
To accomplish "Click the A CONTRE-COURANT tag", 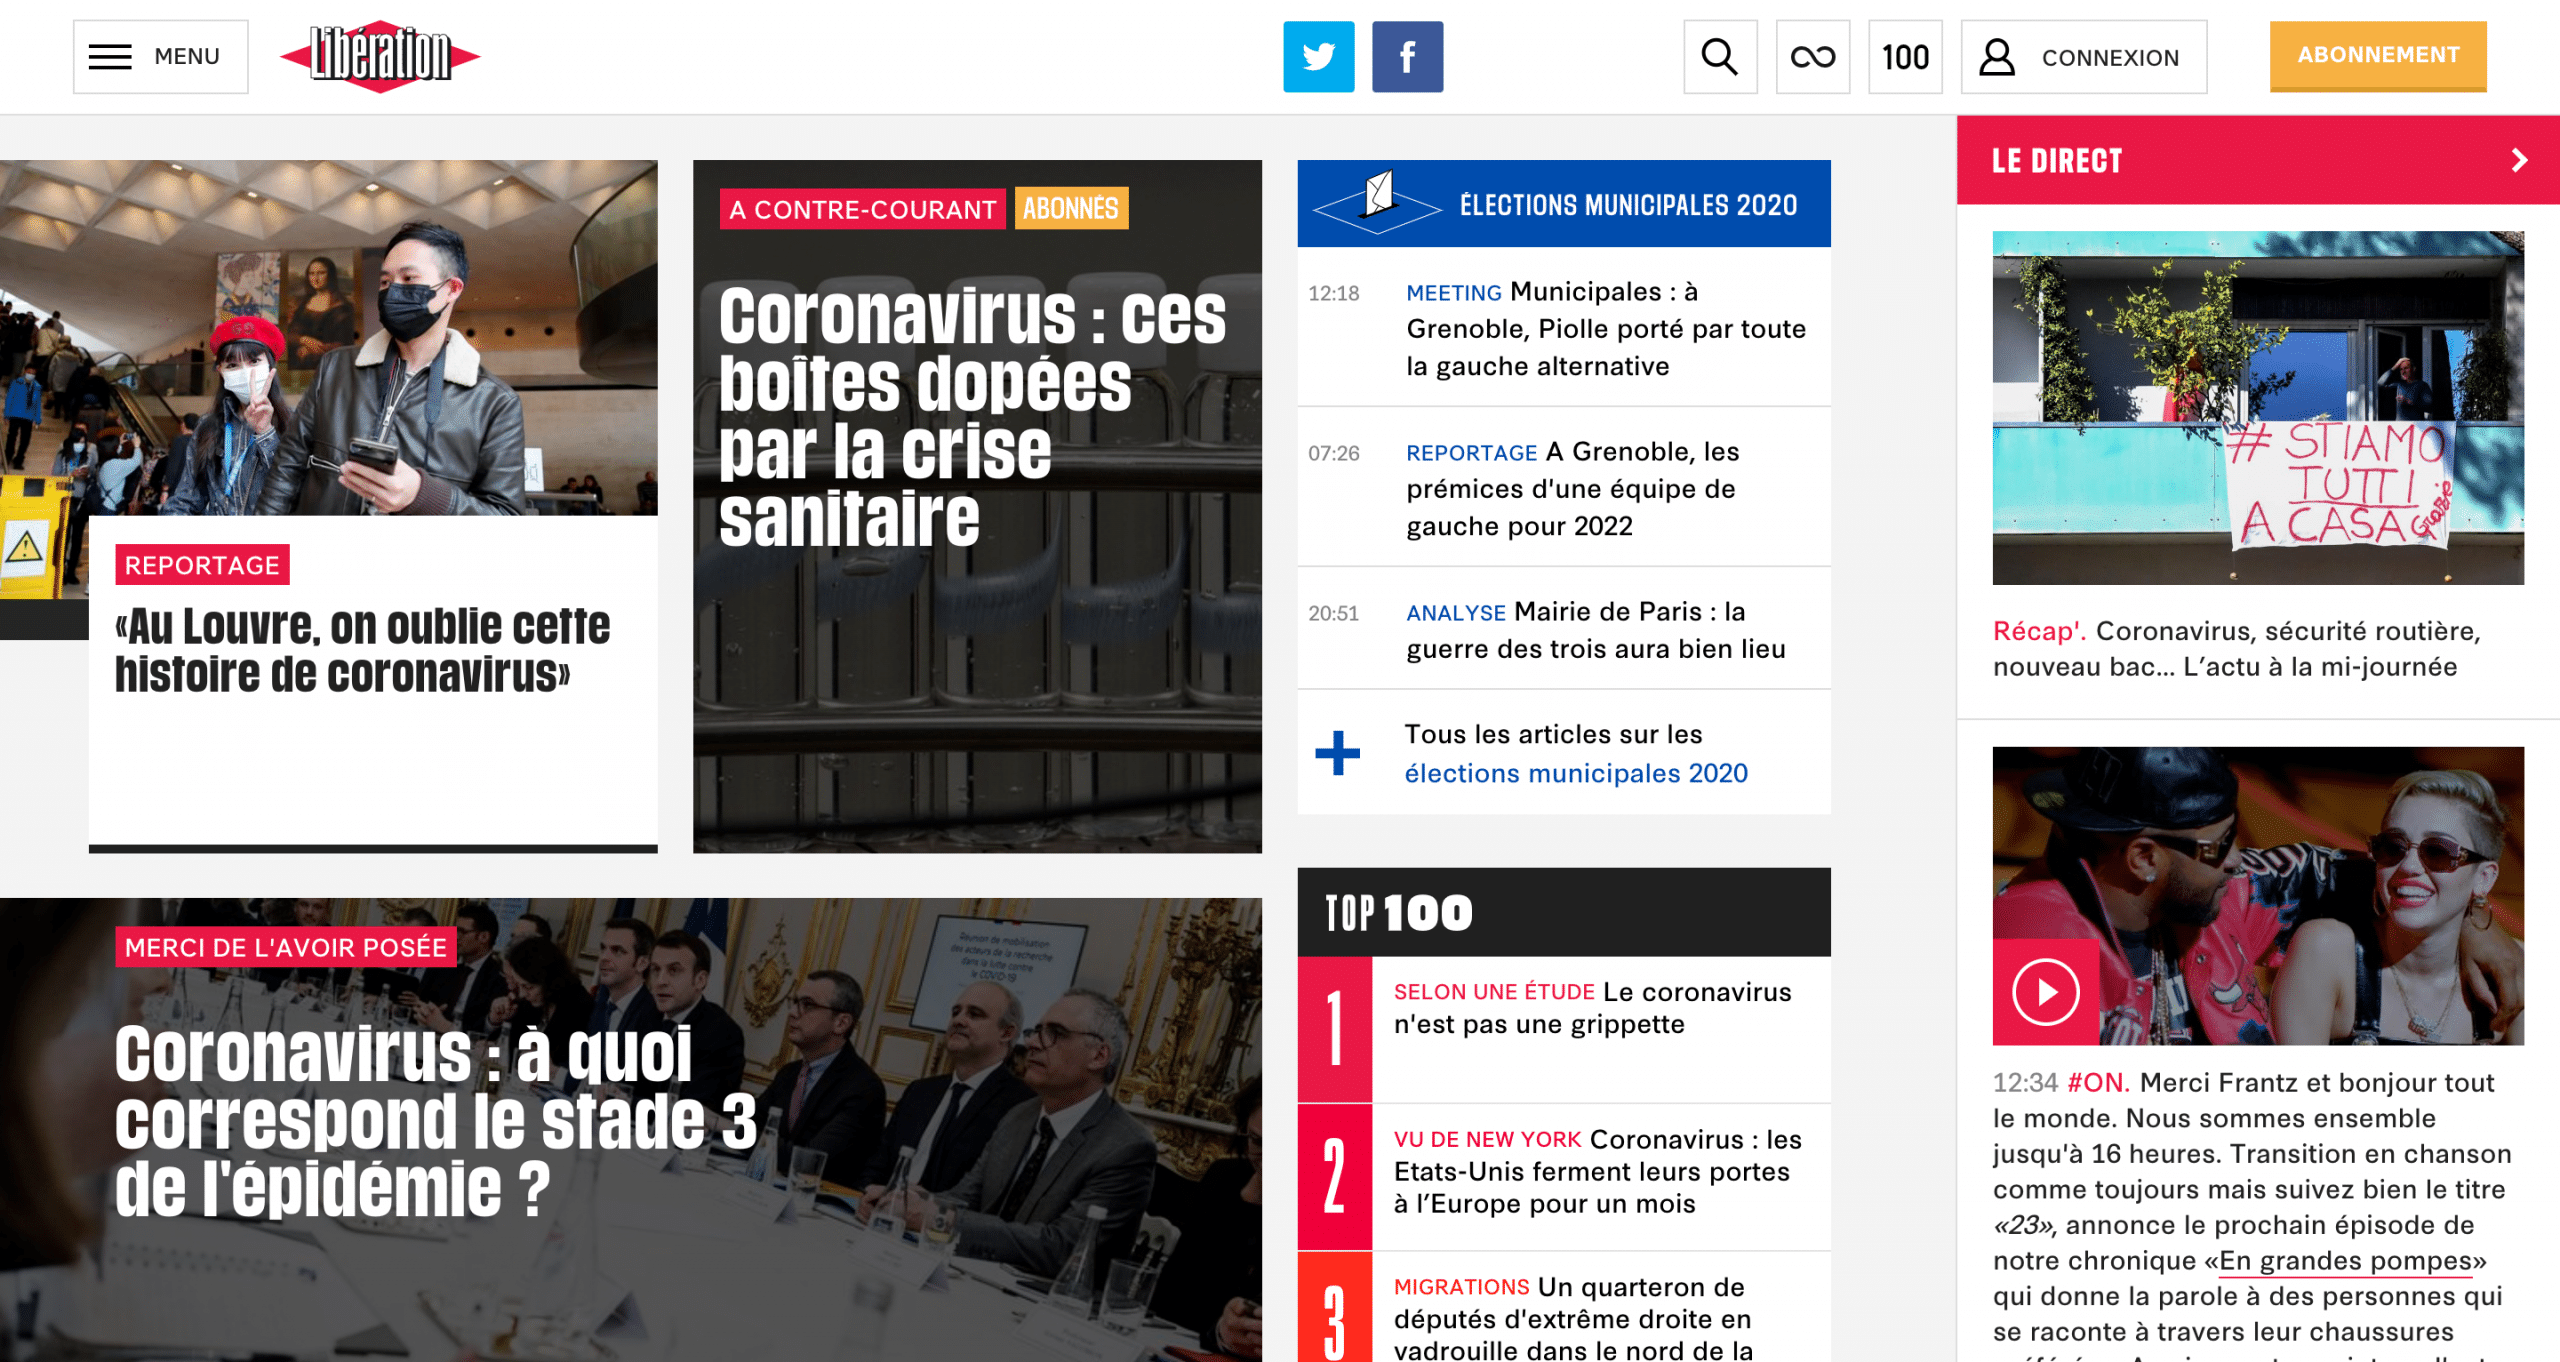I will click(862, 209).
